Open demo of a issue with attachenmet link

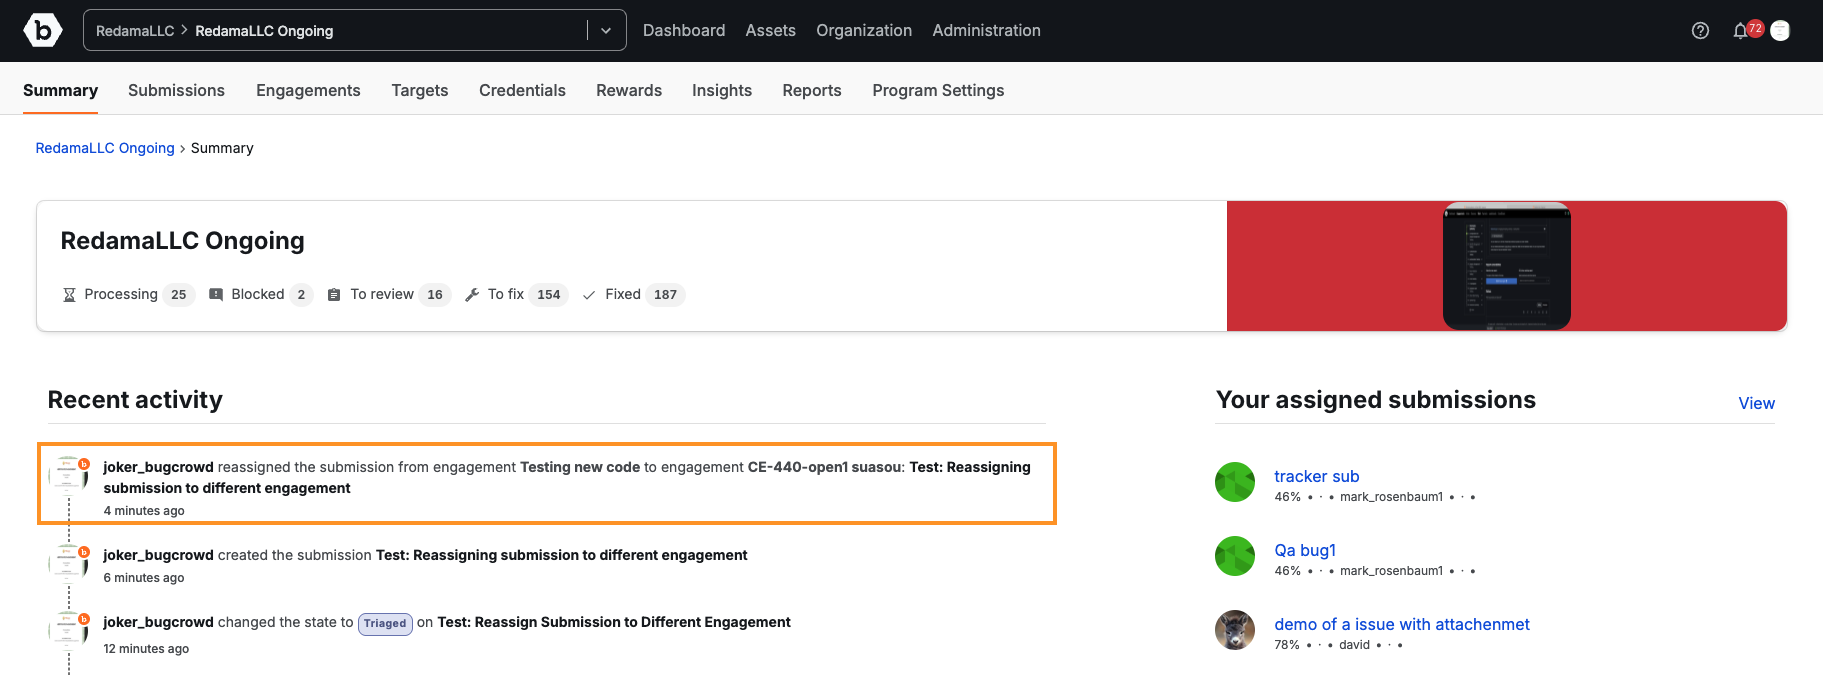pyautogui.click(x=1402, y=624)
